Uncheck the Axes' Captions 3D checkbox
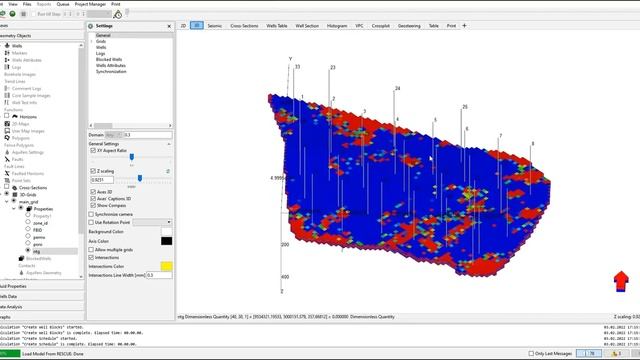Screen dimensions: 640x360 (93, 198)
